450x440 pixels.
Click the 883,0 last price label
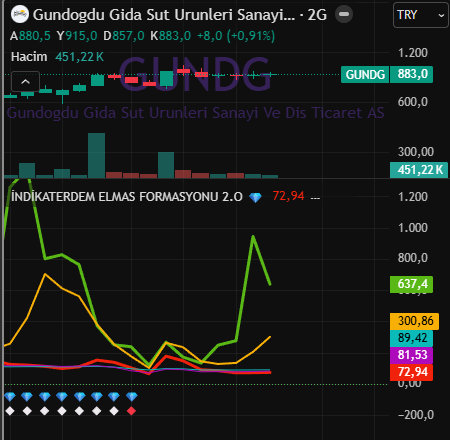click(x=412, y=74)
